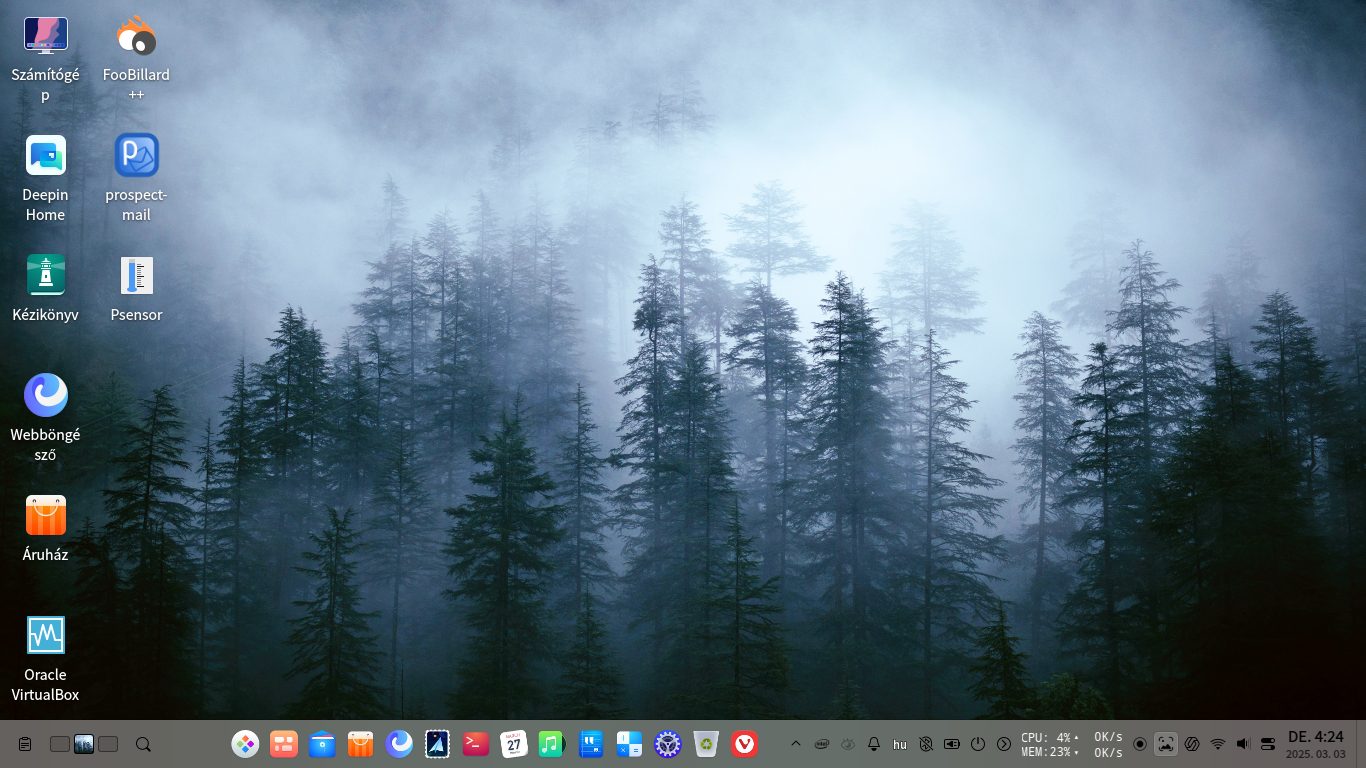Switch to the first workspace thumbnail
This screenshot has height=768, width=1366.
pyautogui.click(x=60, y=744)
